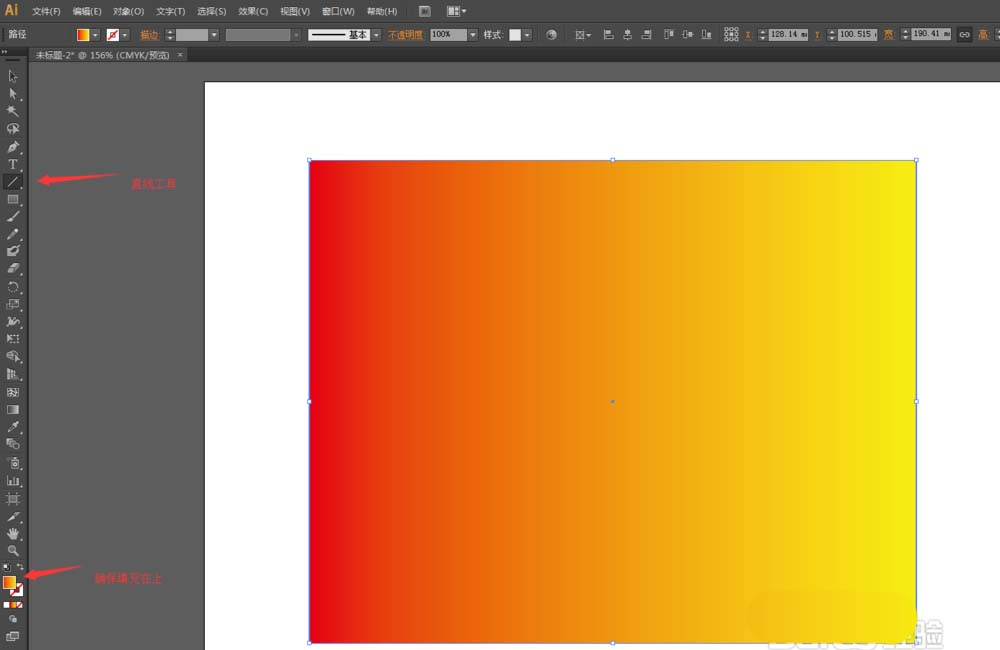
Task: Click the 不透明度 opacity link
Action: [405, 35]
